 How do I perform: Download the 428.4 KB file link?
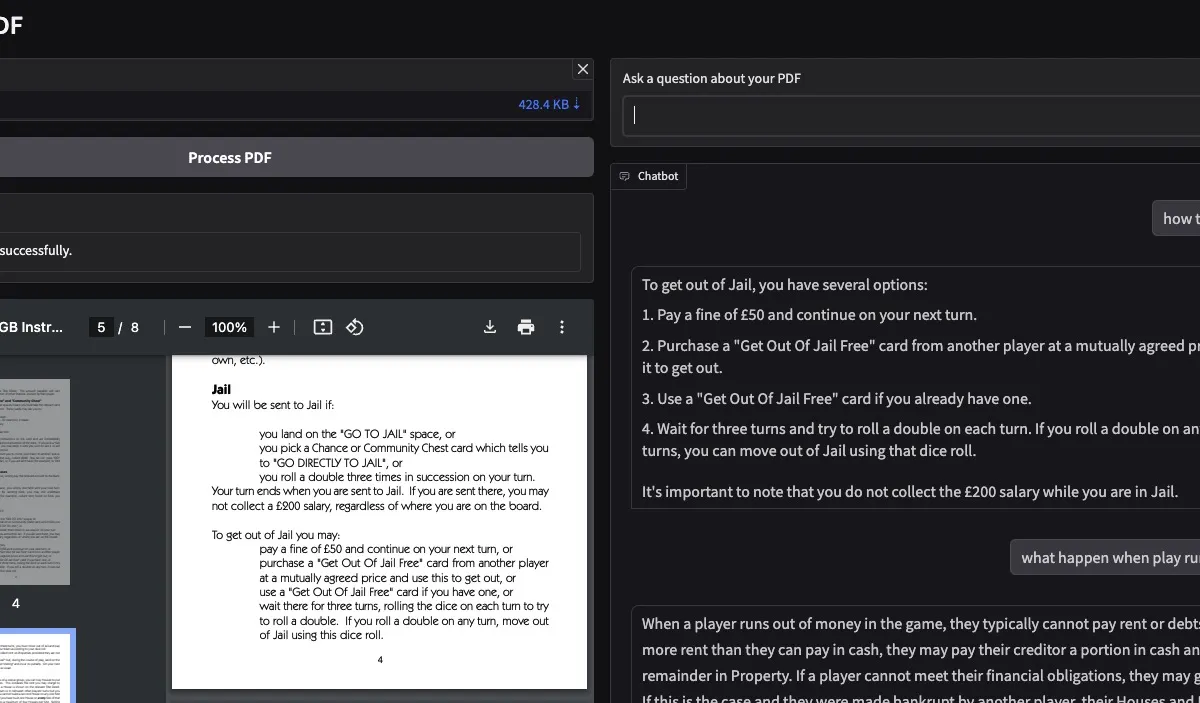pos(549,104)
